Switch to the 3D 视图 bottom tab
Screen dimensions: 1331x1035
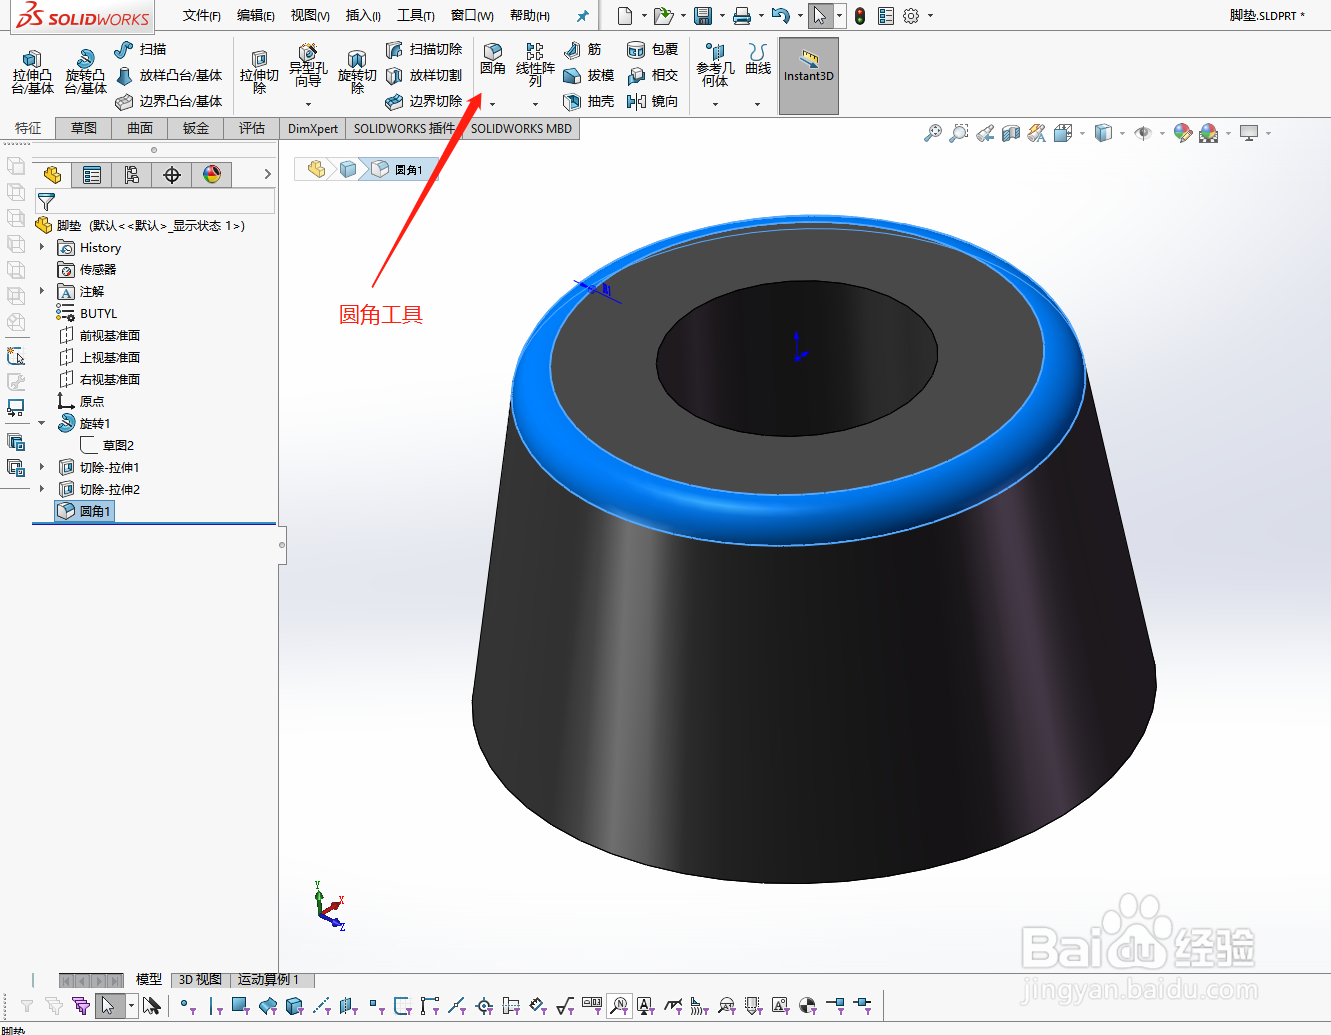point(200,980)
